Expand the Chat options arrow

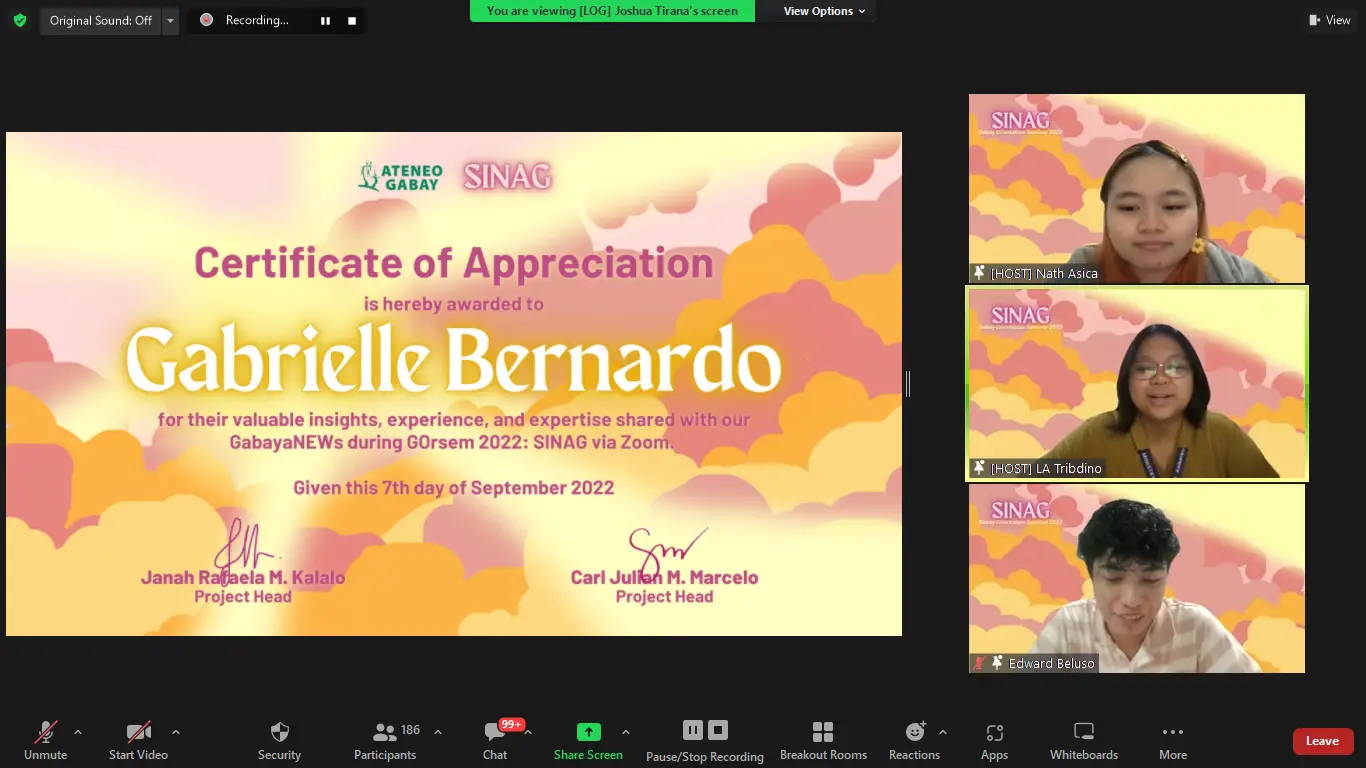[x=528, y=732]
